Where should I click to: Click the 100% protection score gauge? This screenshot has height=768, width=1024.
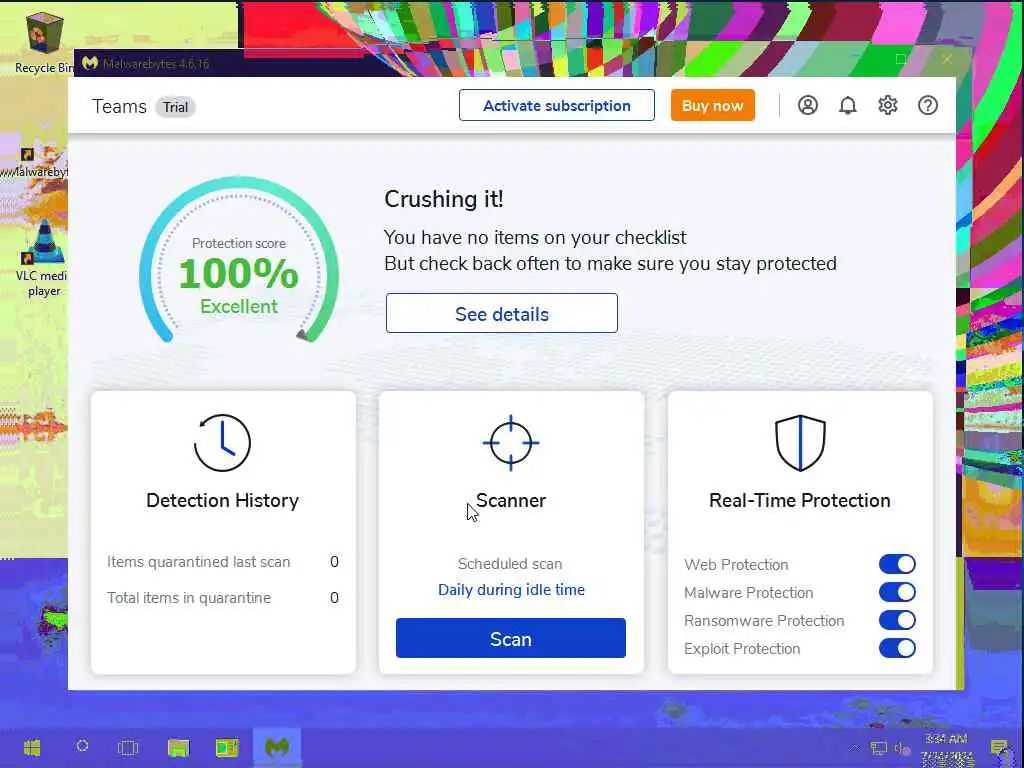(239, 261)
